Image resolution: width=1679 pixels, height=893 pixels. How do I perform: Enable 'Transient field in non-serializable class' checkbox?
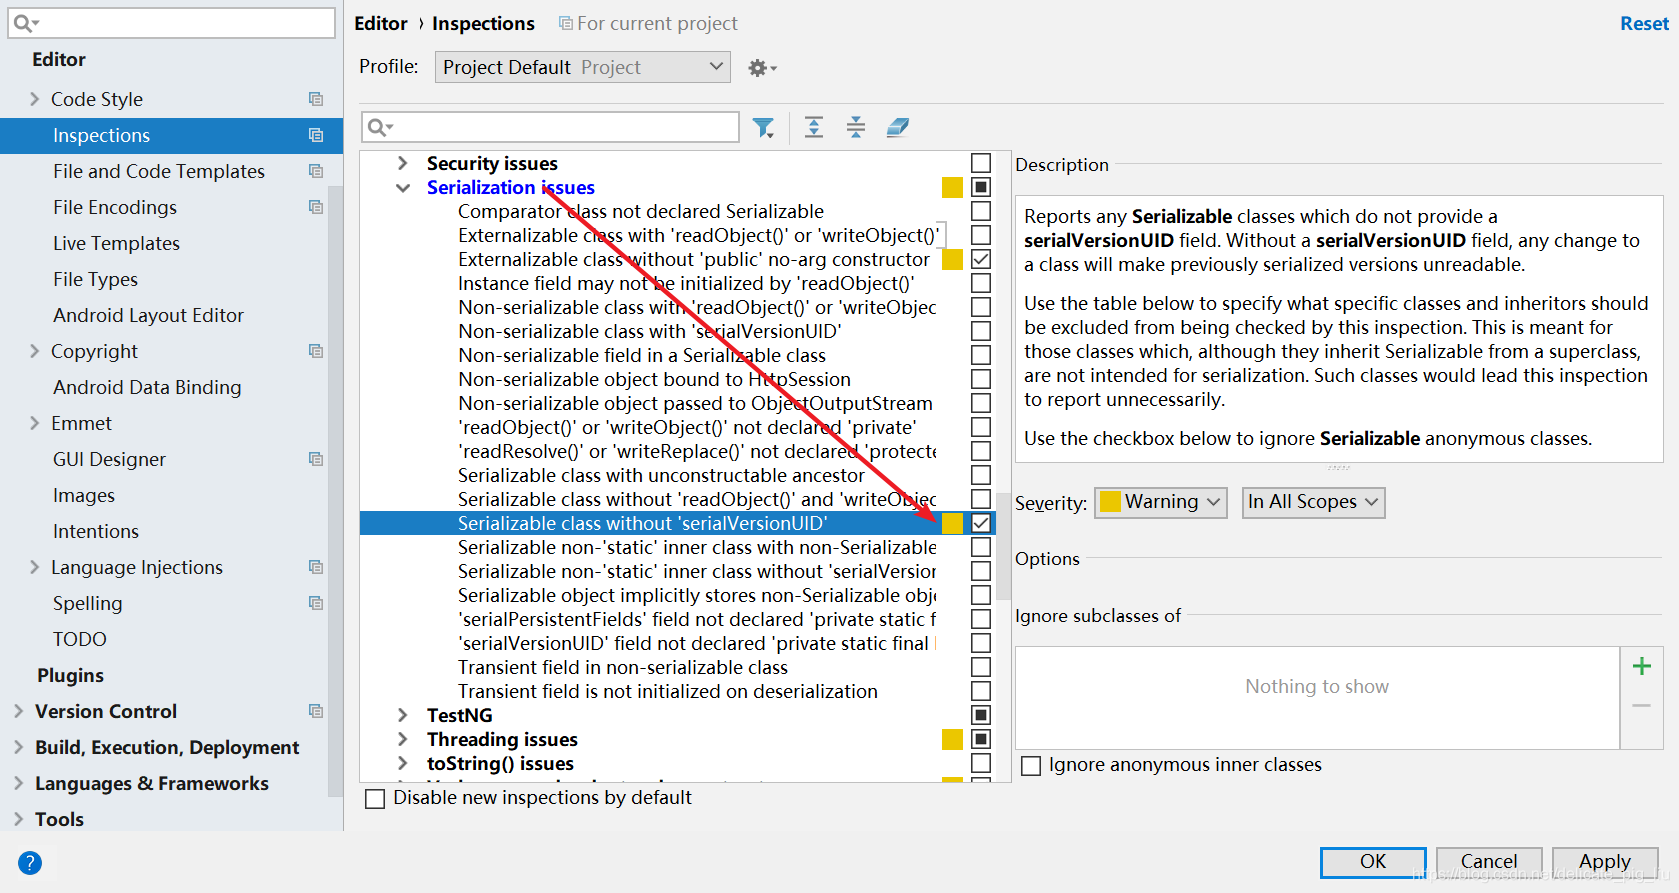pos(981,667)
